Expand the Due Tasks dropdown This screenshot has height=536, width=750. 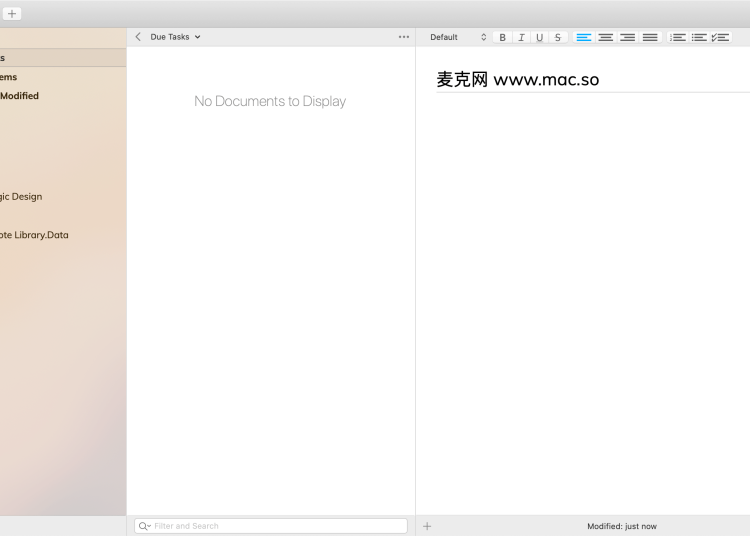175,37
